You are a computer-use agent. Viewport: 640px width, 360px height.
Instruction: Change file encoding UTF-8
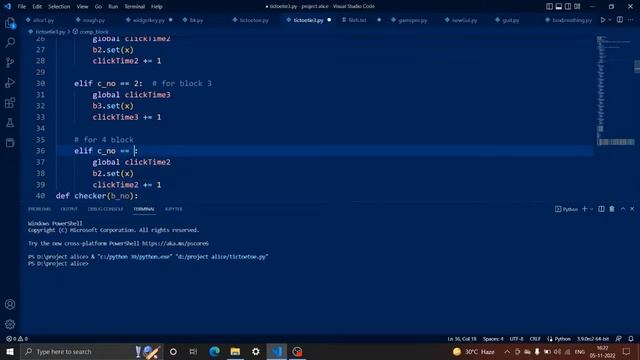coord(516,339)
